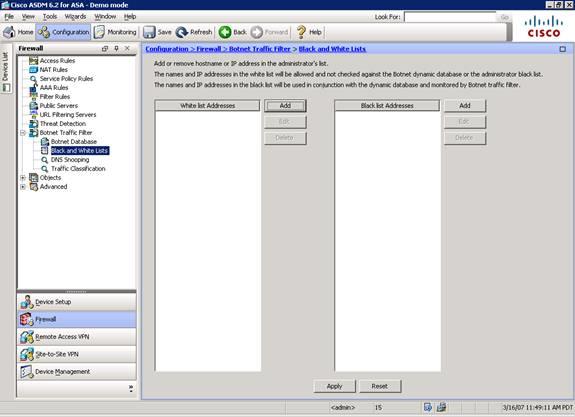Select DNS Snooping in the tree
575x417 pixels.
70,160
